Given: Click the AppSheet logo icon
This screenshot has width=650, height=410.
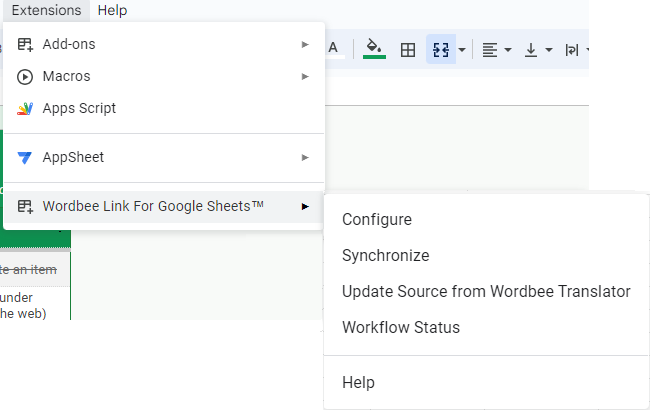Looking at the screenshot, I should (25, 157).
